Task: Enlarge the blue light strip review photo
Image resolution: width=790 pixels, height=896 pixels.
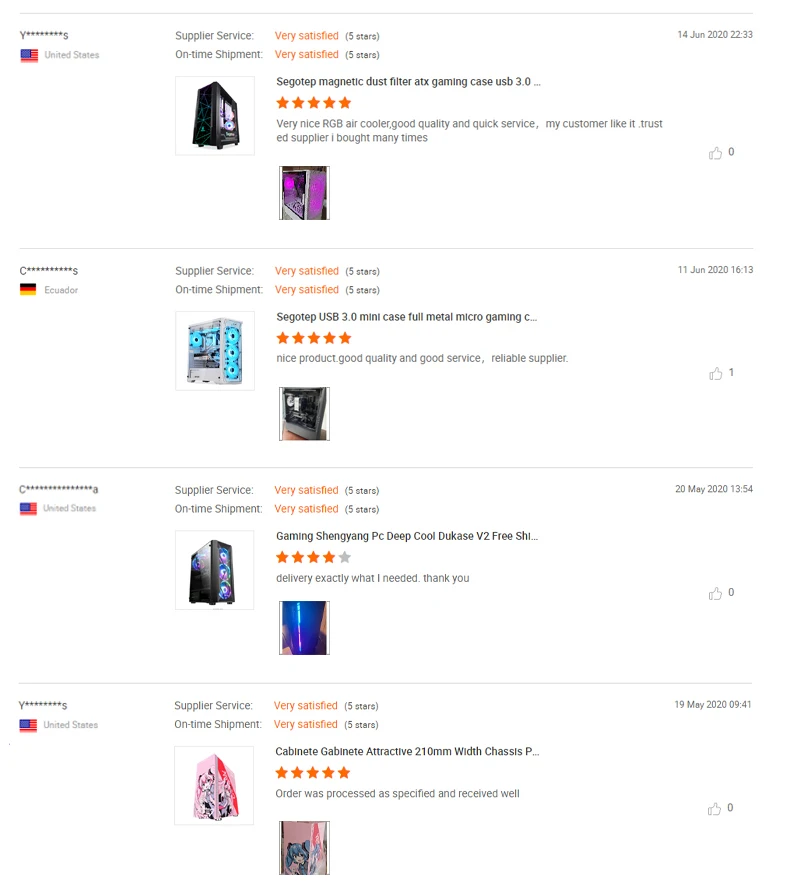Action: (304, 627)
